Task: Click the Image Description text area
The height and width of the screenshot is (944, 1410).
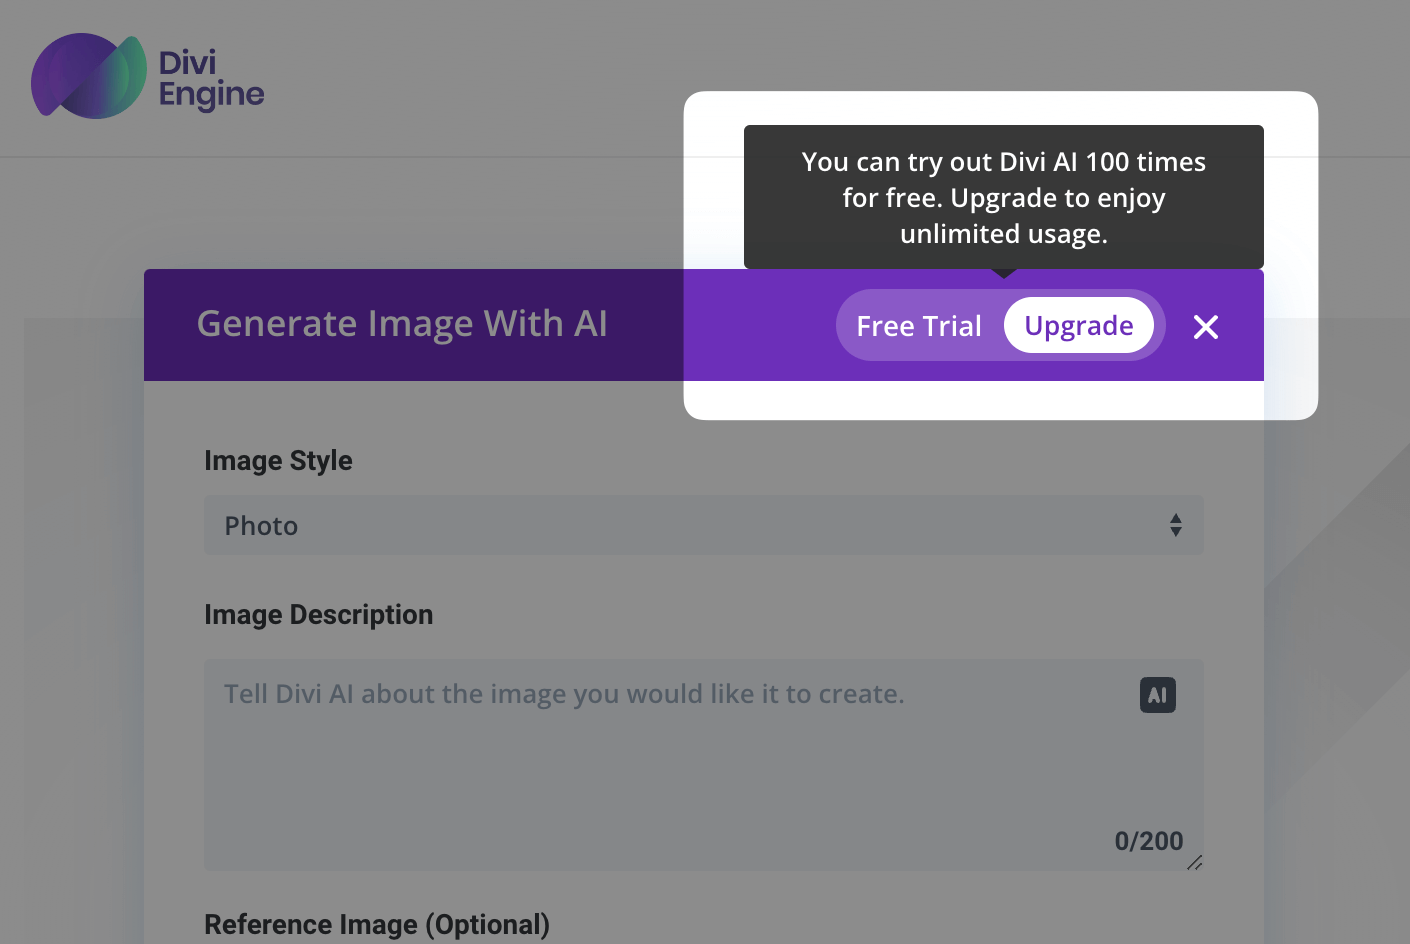Action: coord(704,764)
